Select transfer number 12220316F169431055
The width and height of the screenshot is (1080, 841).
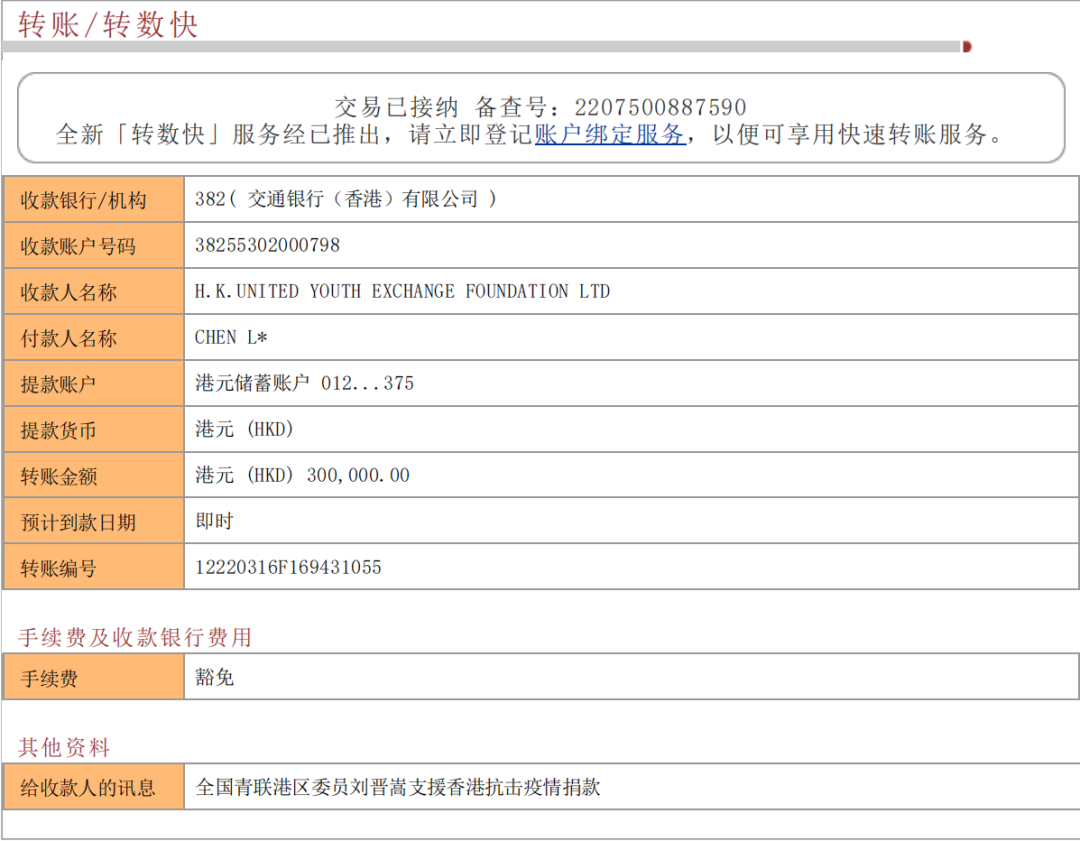point(288,567)
